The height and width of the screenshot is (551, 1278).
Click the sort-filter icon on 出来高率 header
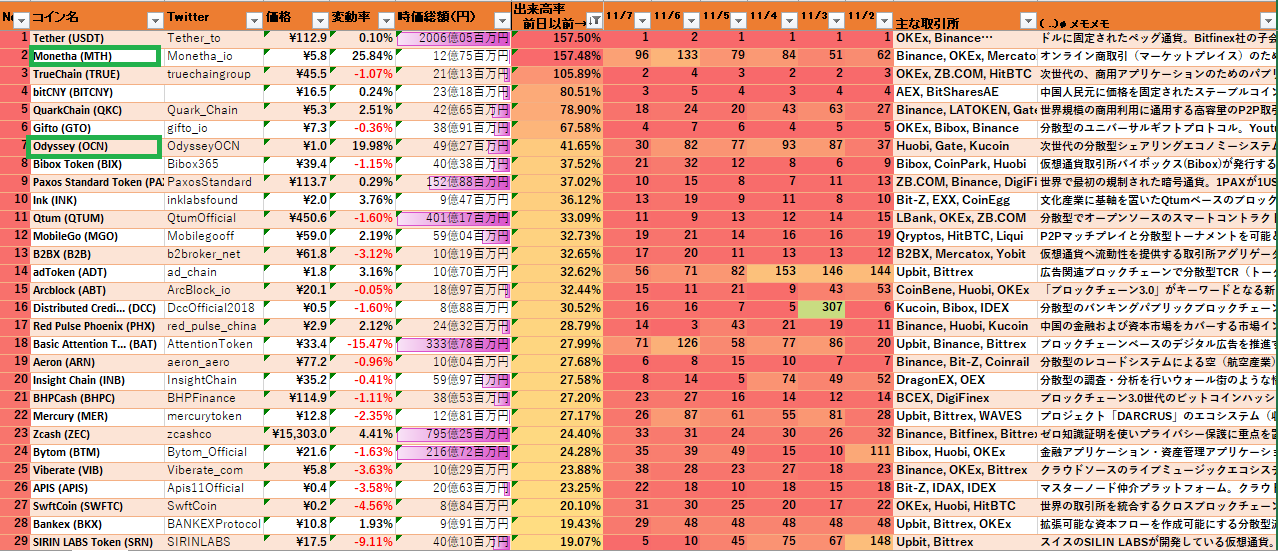click(x=595, y=19)
